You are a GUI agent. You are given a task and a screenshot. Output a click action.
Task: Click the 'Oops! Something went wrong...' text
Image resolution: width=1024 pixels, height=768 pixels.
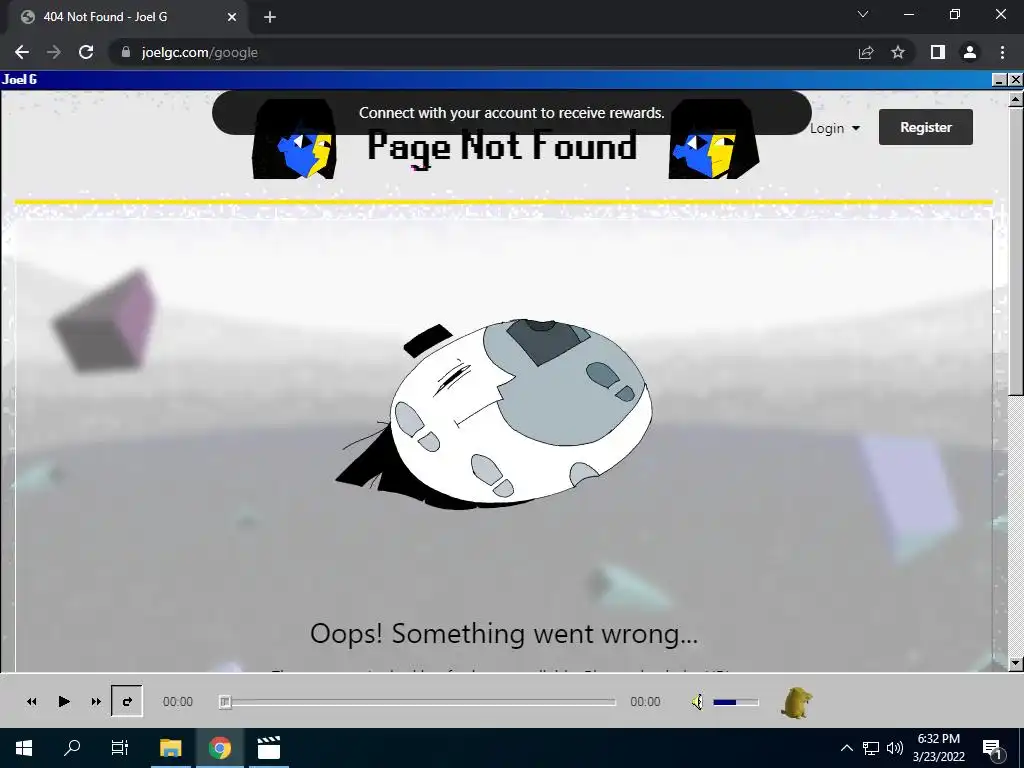(504, 633)
